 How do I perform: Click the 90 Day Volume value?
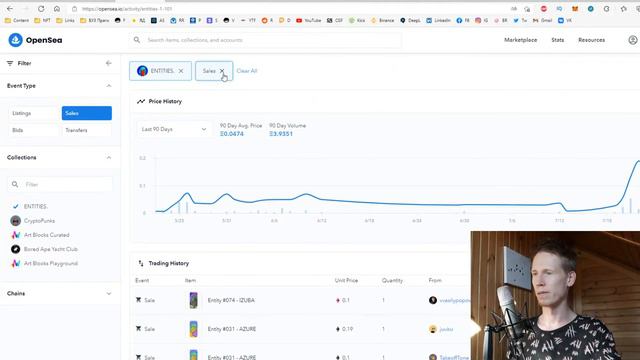pyautogui.click(x=281, y=134)
